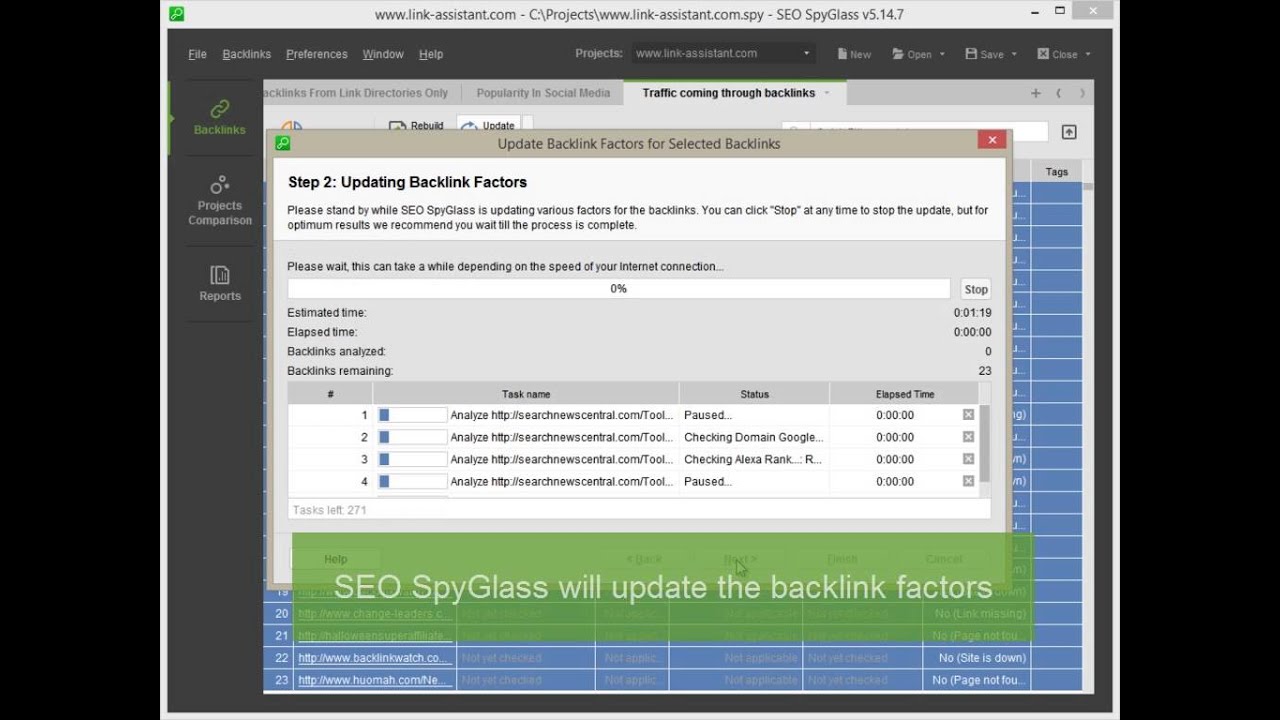Open the Reports sidebar section
This screenshot has height=720, width=1280.
tap(219, 283)
